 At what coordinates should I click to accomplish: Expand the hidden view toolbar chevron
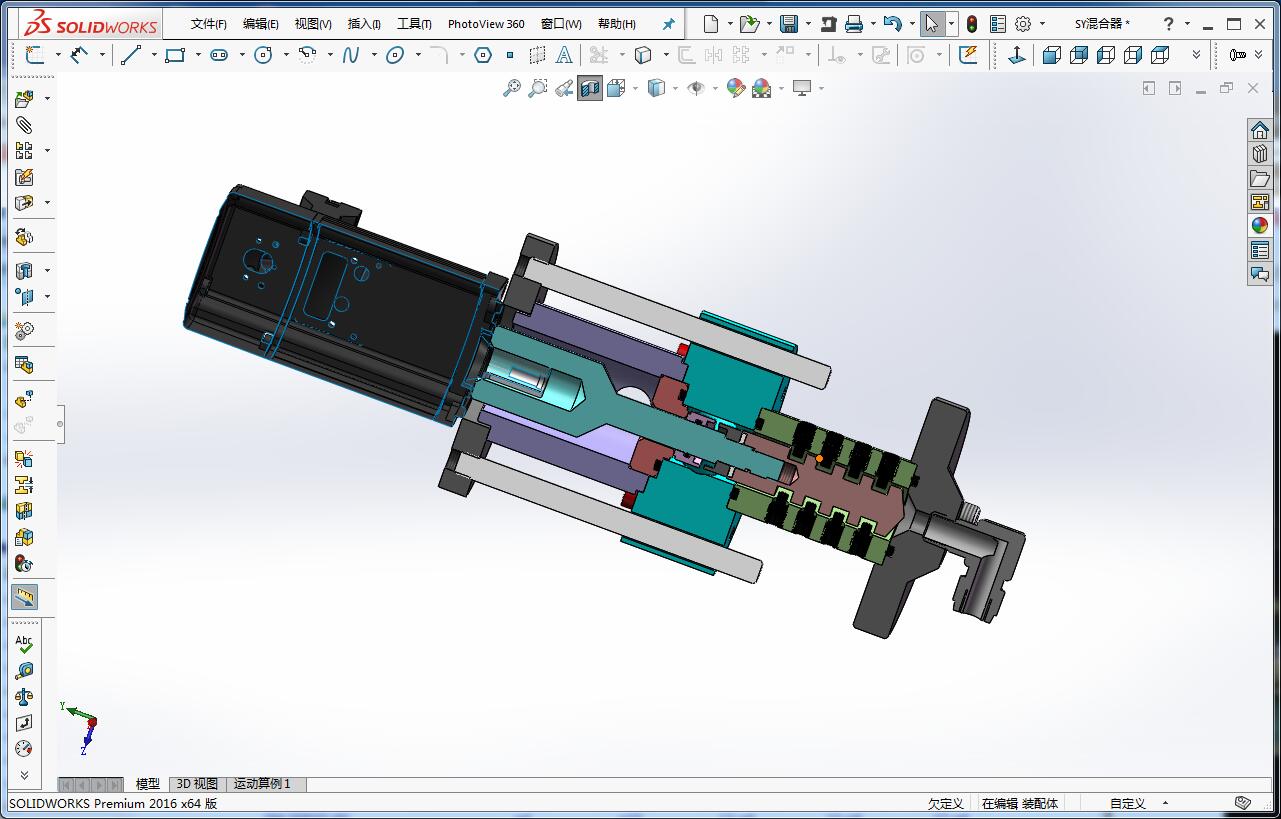(x=1196, y=55)
